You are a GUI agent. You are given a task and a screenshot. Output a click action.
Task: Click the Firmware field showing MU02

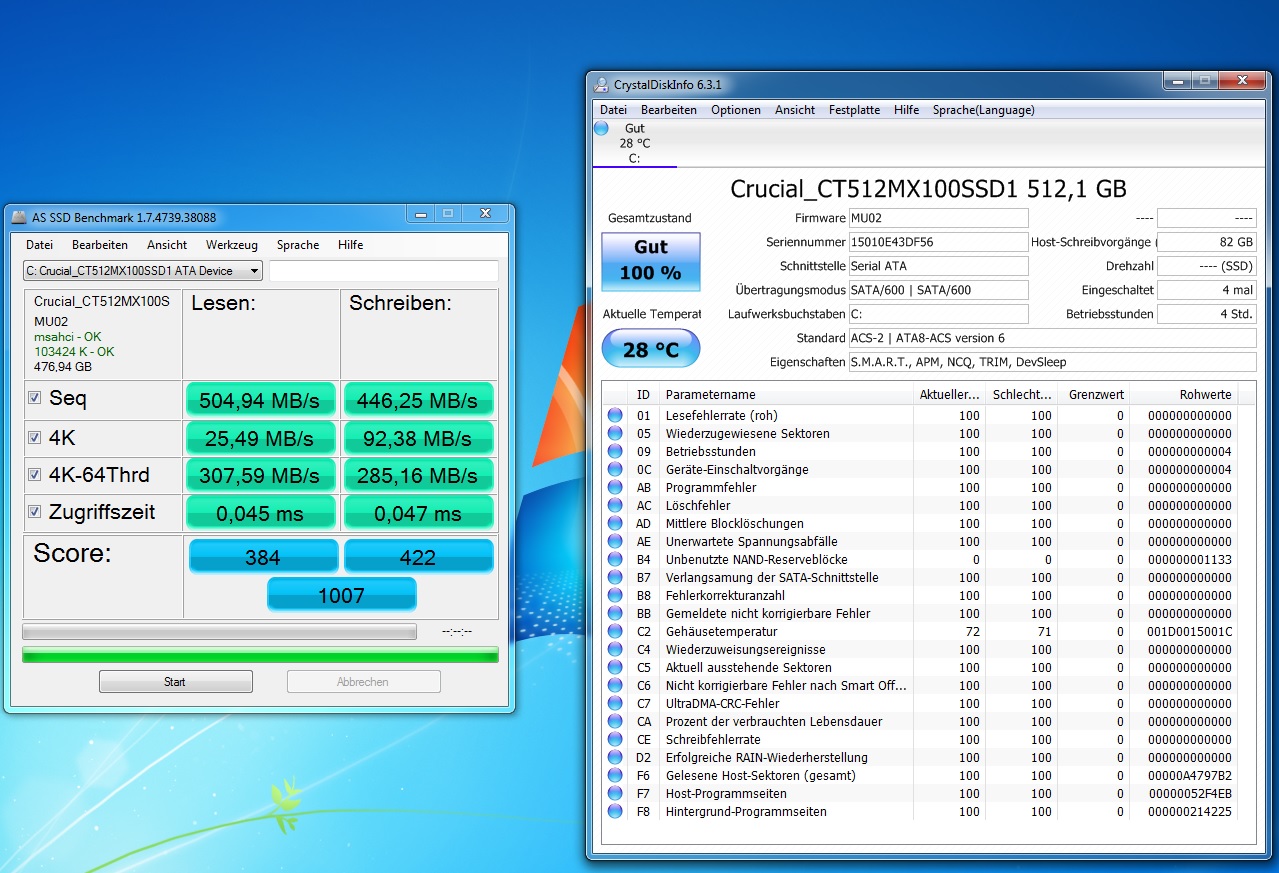938,218
